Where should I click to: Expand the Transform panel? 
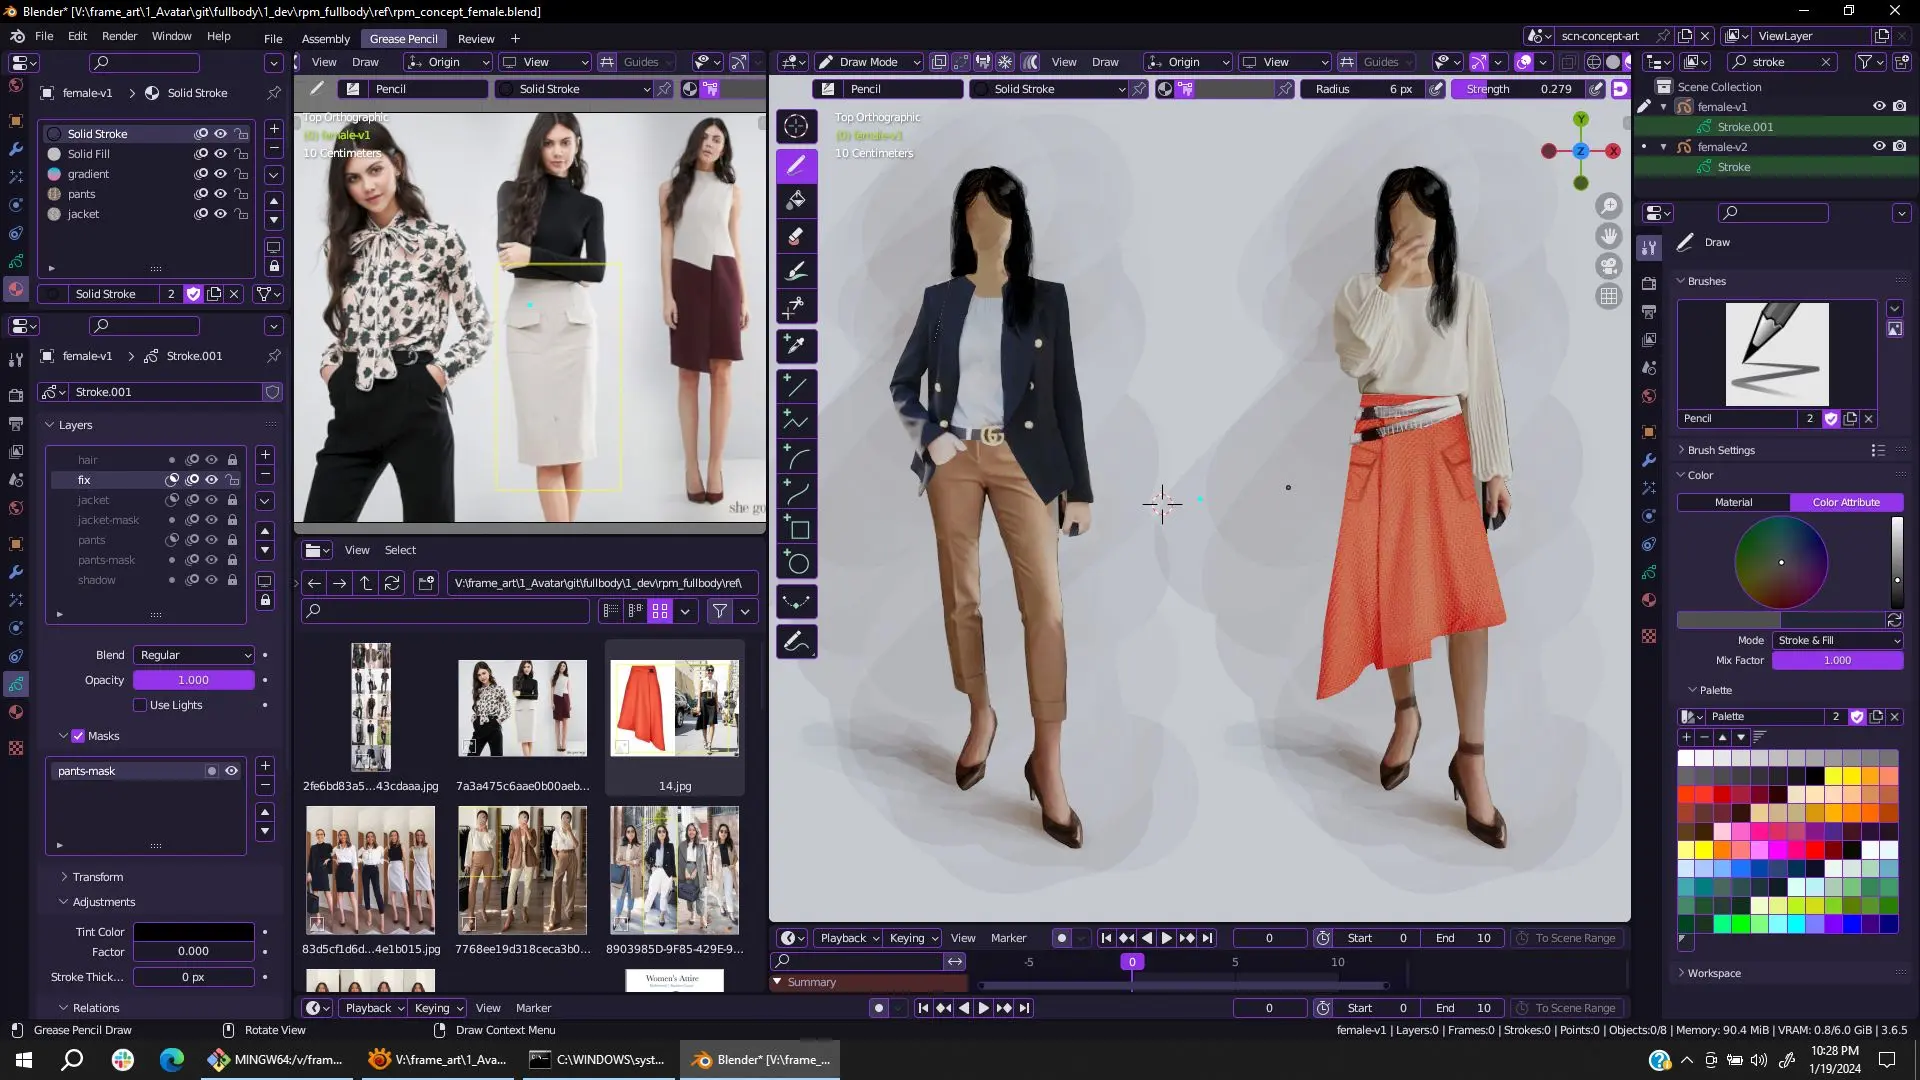pyautogui.click(x=97, y=877)
